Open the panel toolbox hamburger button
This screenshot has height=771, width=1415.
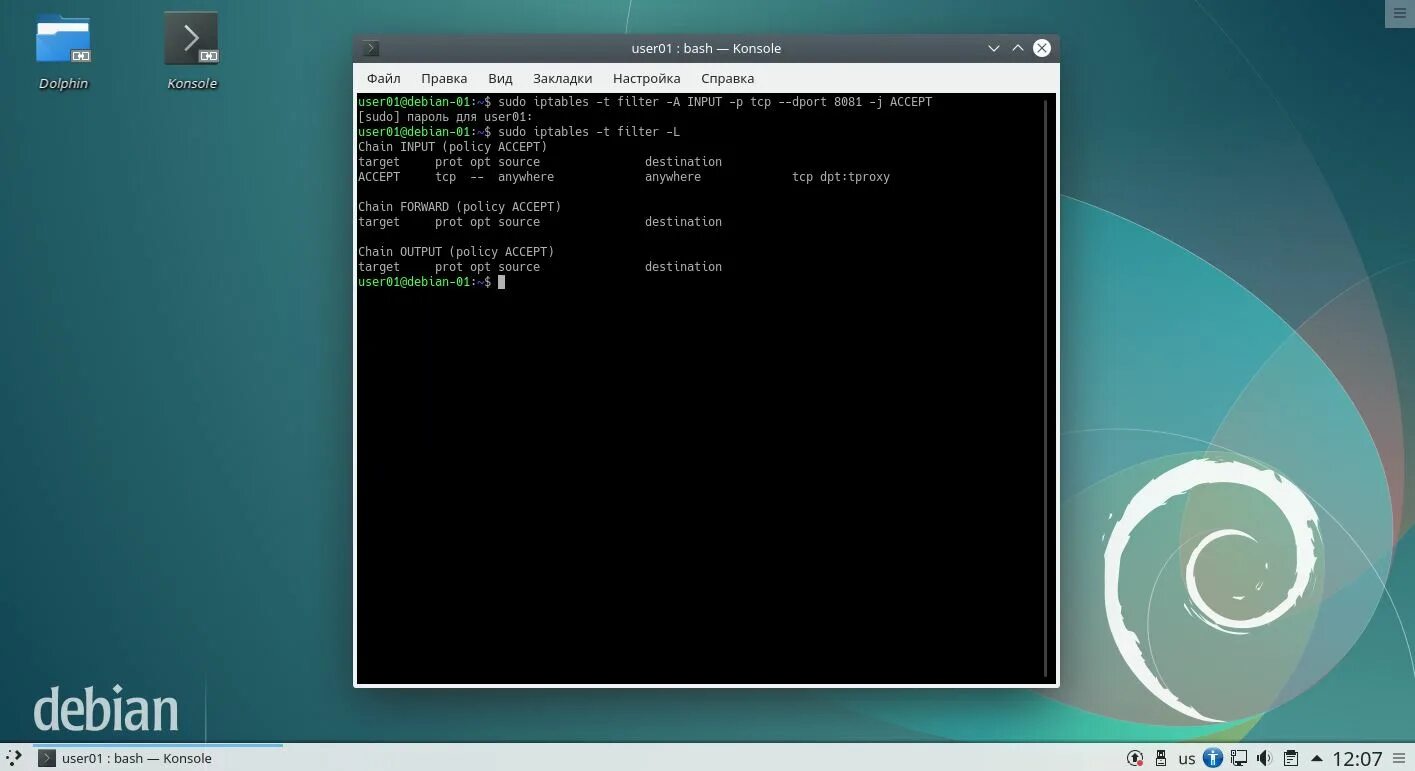tap(1399, 758)
